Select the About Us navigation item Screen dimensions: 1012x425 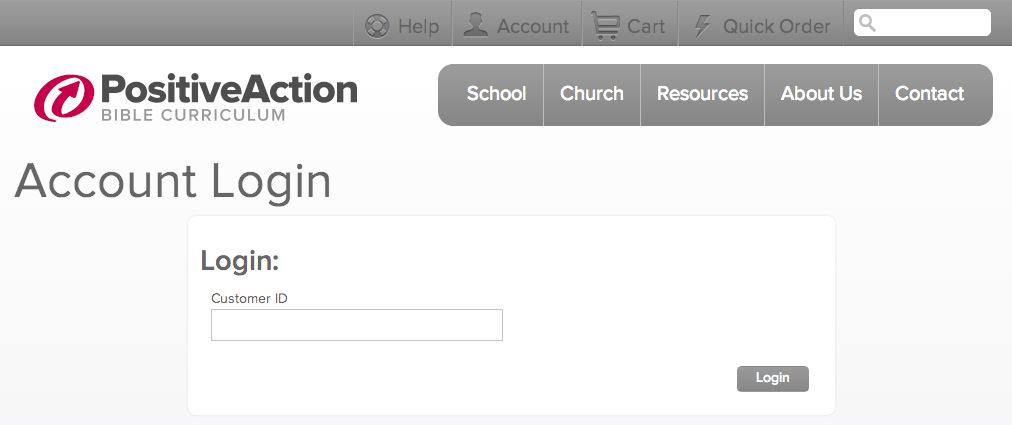(821, 94)
